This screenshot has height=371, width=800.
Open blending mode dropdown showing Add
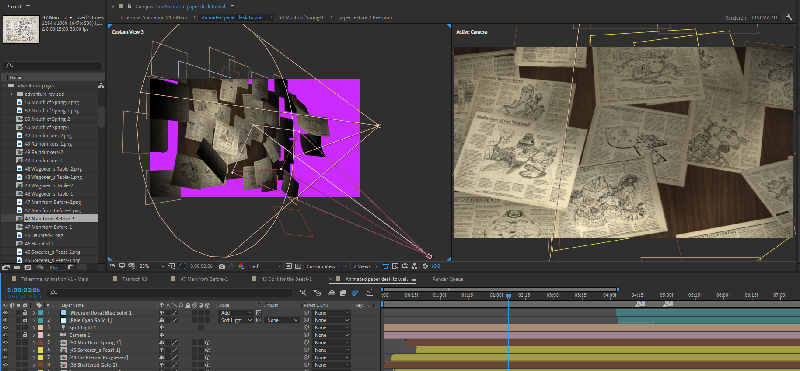pyautogui.click(x=235, y=312)
